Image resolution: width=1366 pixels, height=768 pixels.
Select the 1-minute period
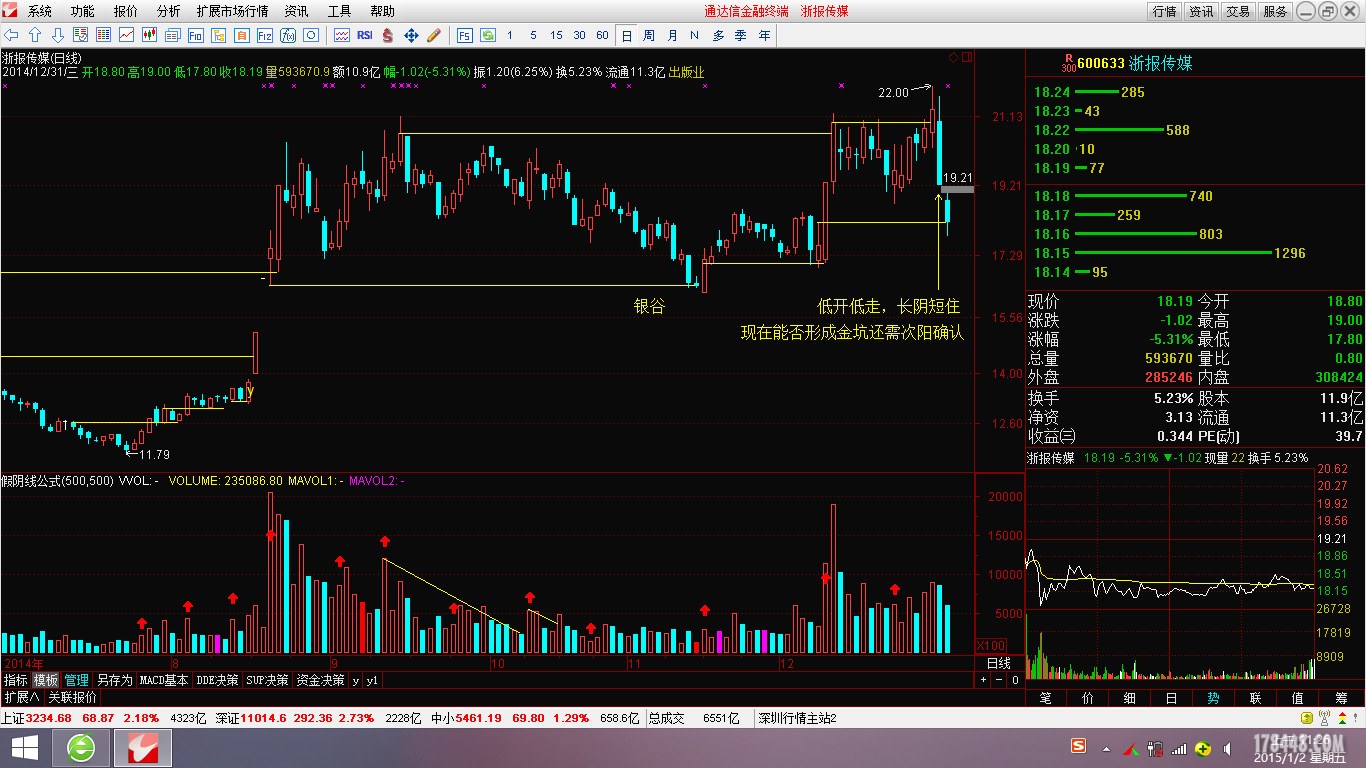pyautogui.click(x=509, y=35)
